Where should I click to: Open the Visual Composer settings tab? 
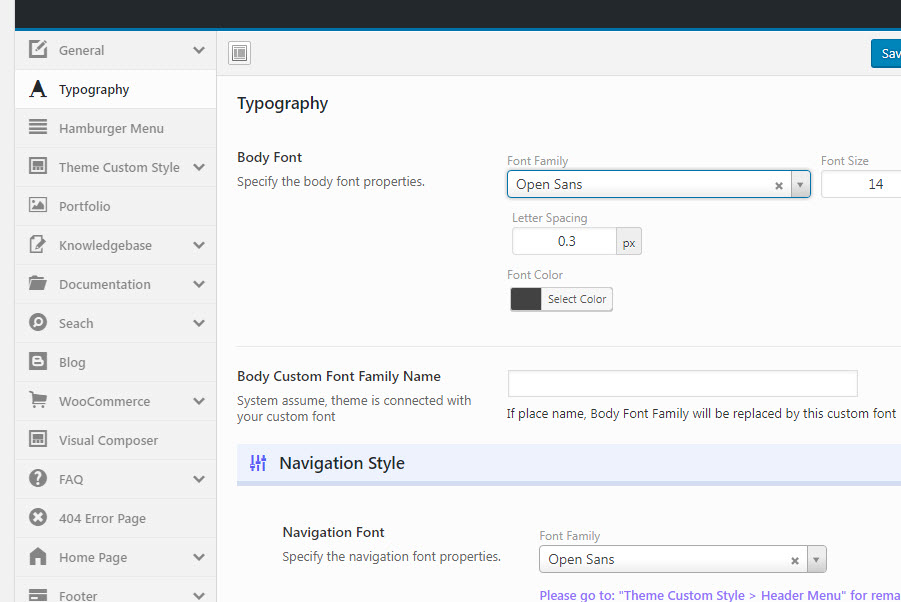(108, 440)
